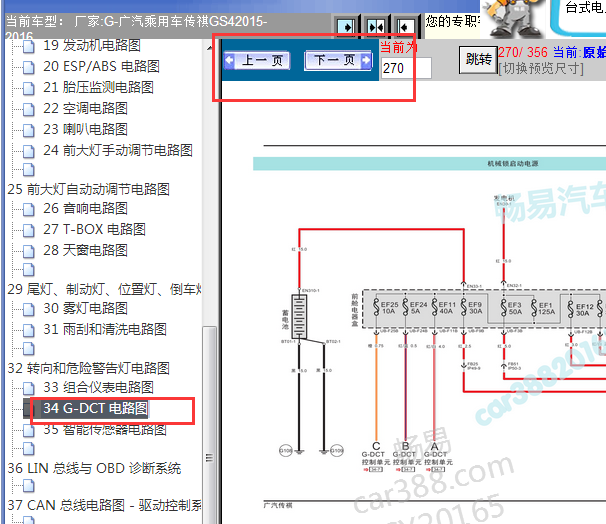Open tree item 26 音响电路图
The height and width of the screenshot is (524, 606).
(85, 208)
